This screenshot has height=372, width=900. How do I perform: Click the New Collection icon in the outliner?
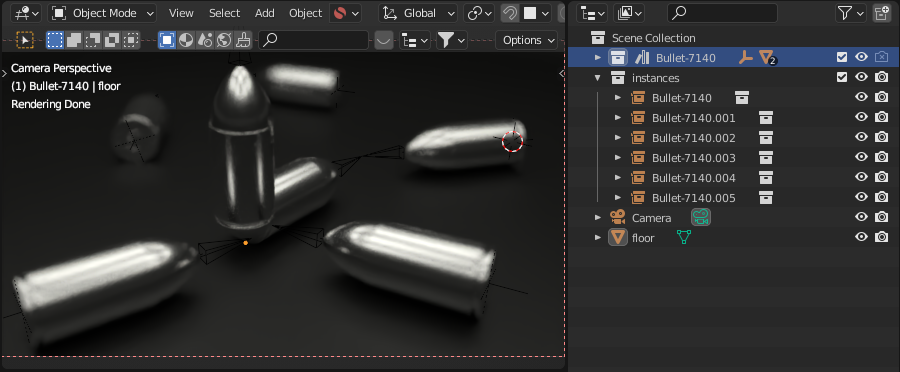point(882,13)
